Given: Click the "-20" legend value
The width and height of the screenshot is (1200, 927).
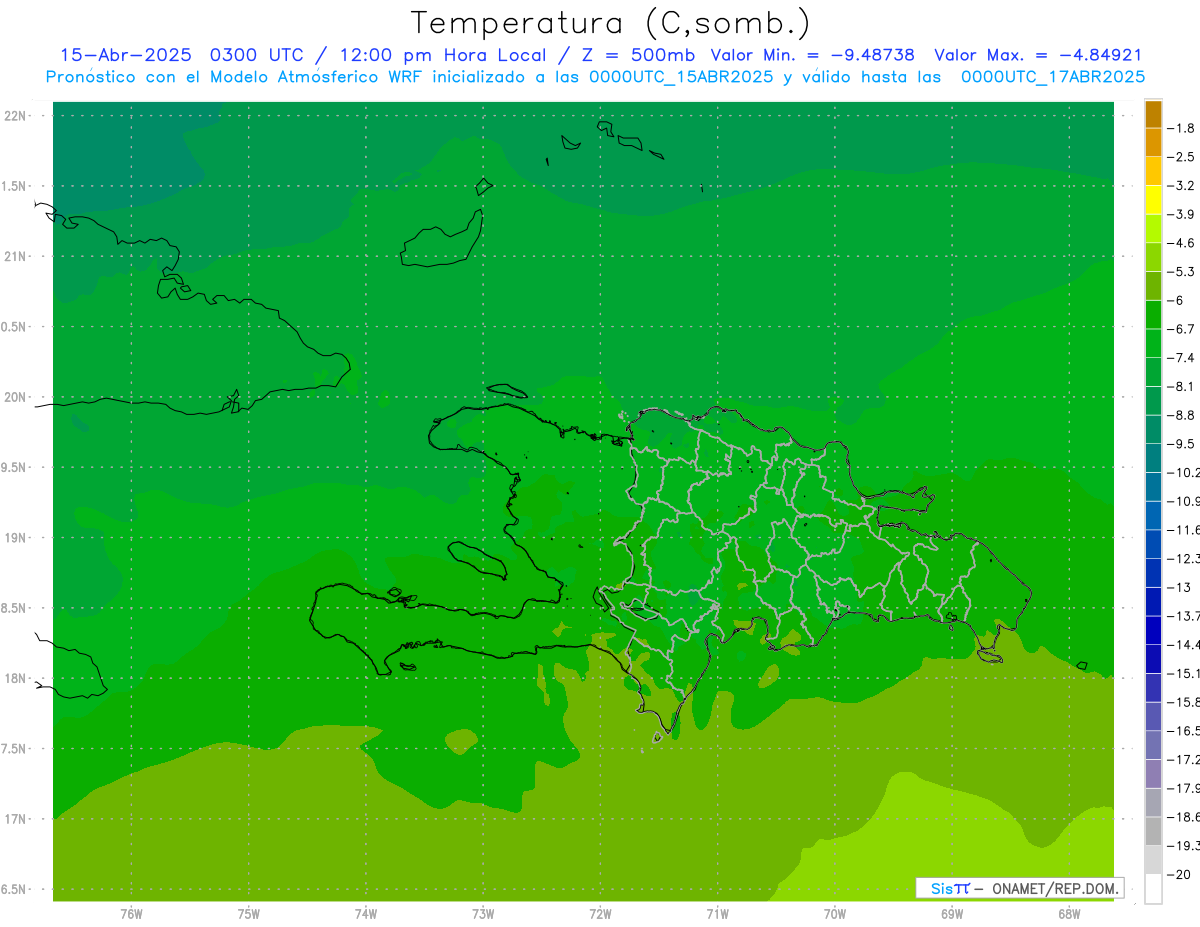Looking at the screenshot, I should click(1179, 874).
